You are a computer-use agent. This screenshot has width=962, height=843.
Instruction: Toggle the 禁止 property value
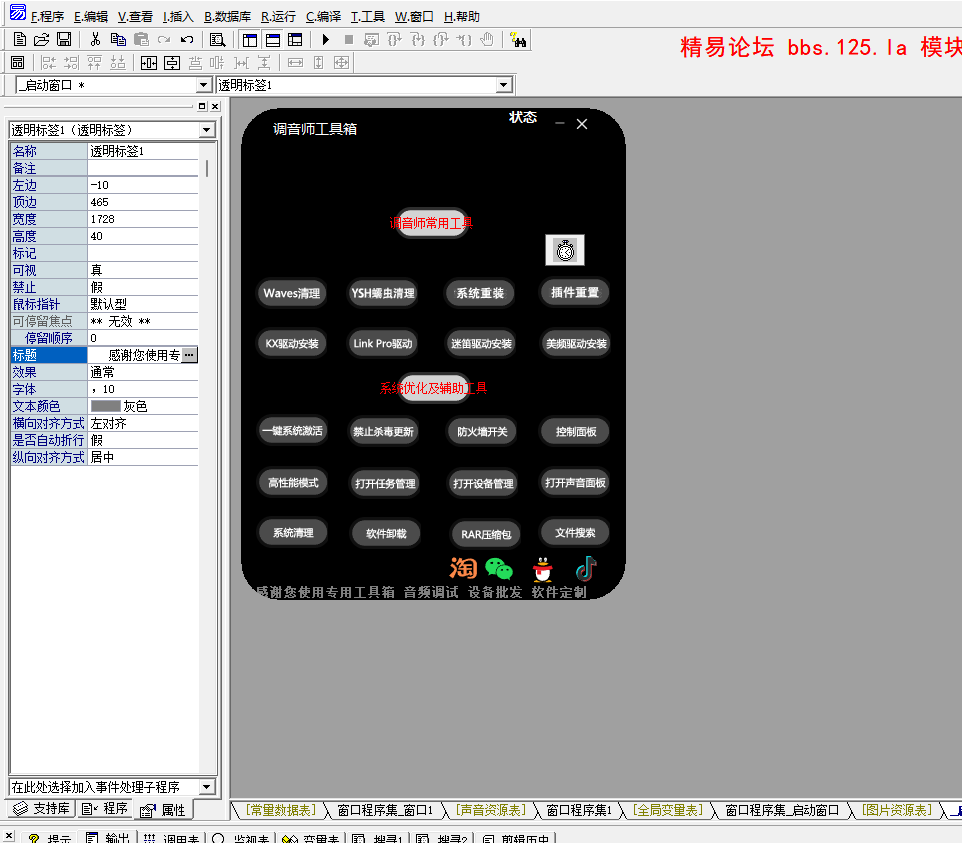coord(140,286)
